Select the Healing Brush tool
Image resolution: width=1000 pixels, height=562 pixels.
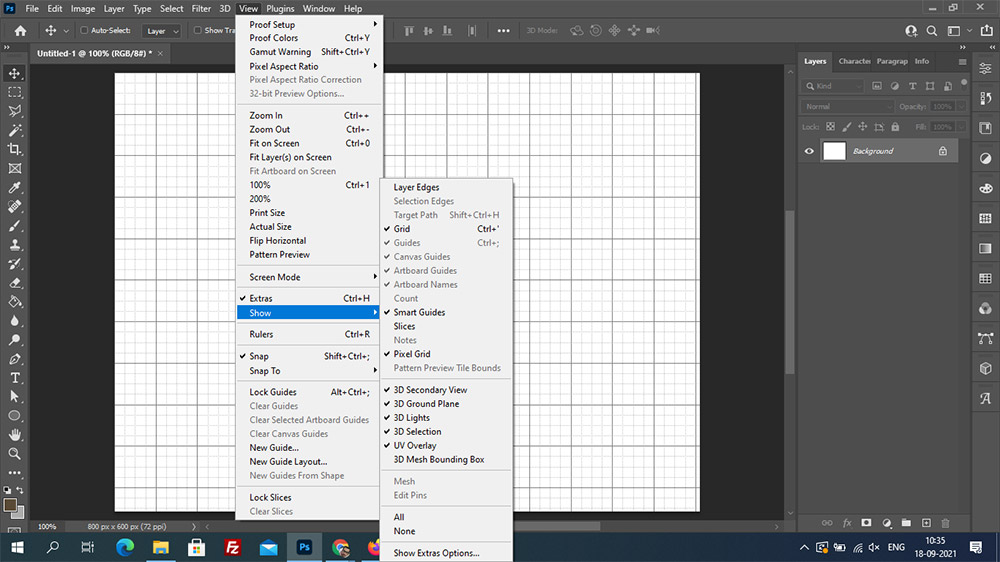14,207
